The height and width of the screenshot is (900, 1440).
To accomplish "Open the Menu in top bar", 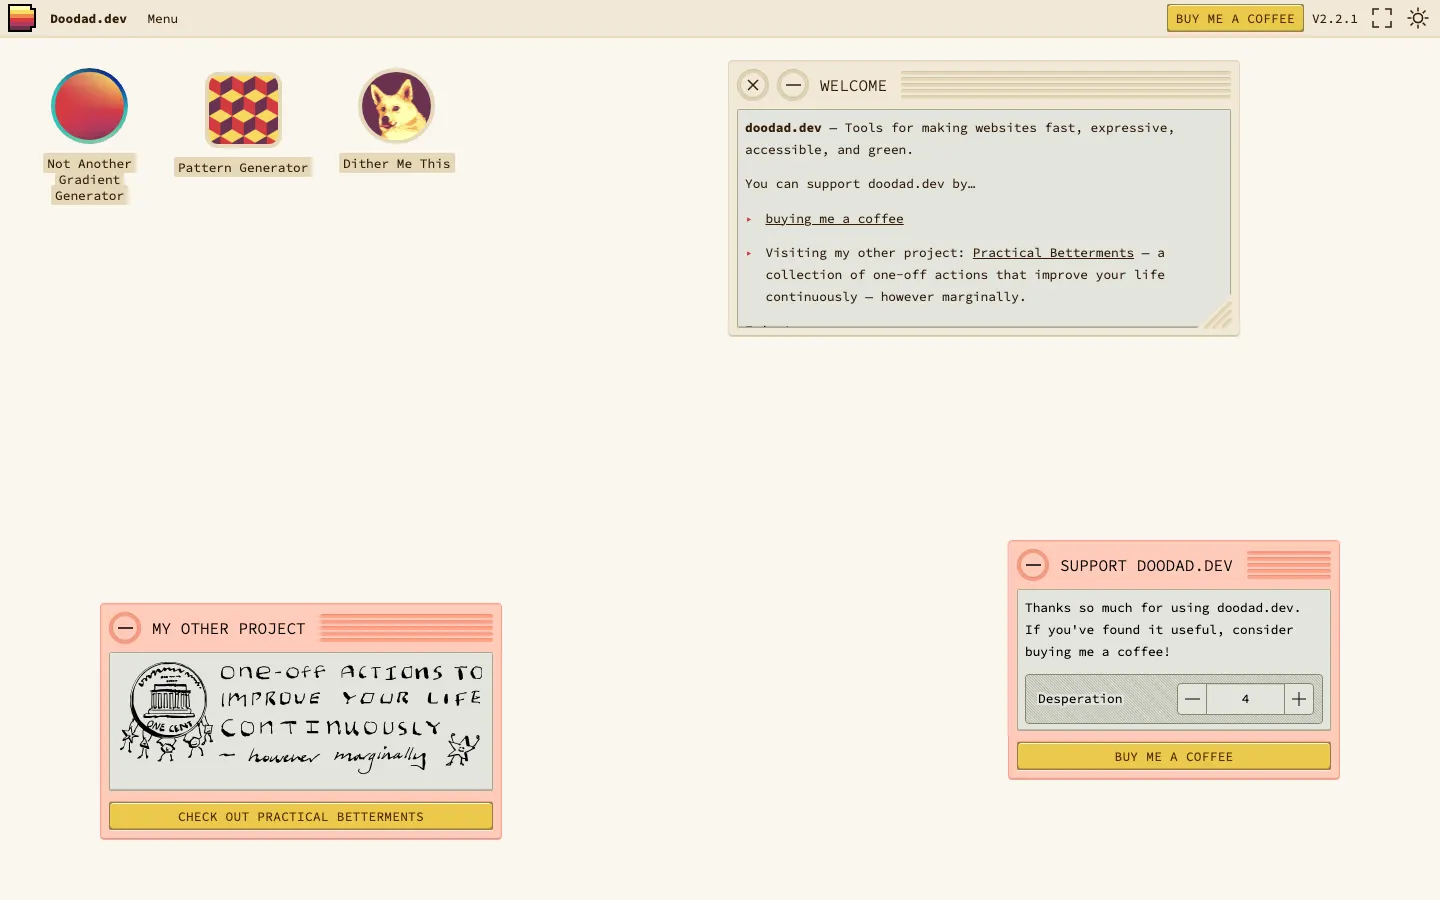I will pos(162,19).
